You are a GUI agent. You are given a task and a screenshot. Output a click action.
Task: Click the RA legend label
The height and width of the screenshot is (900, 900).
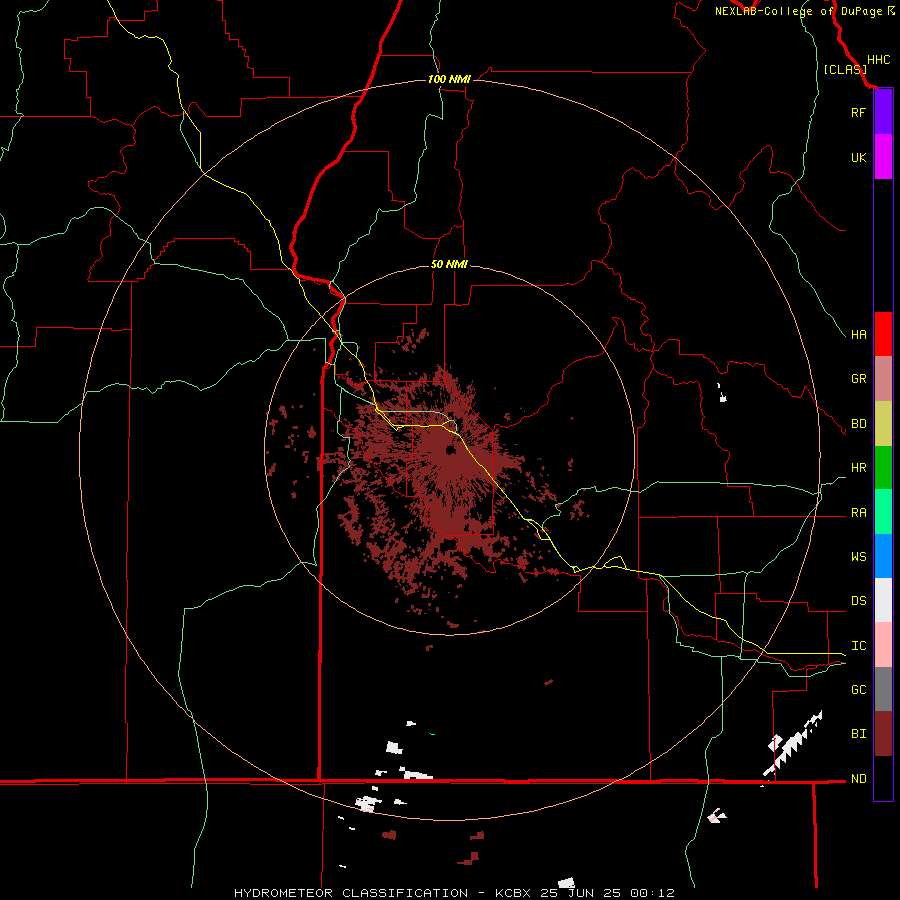(858, 513)
